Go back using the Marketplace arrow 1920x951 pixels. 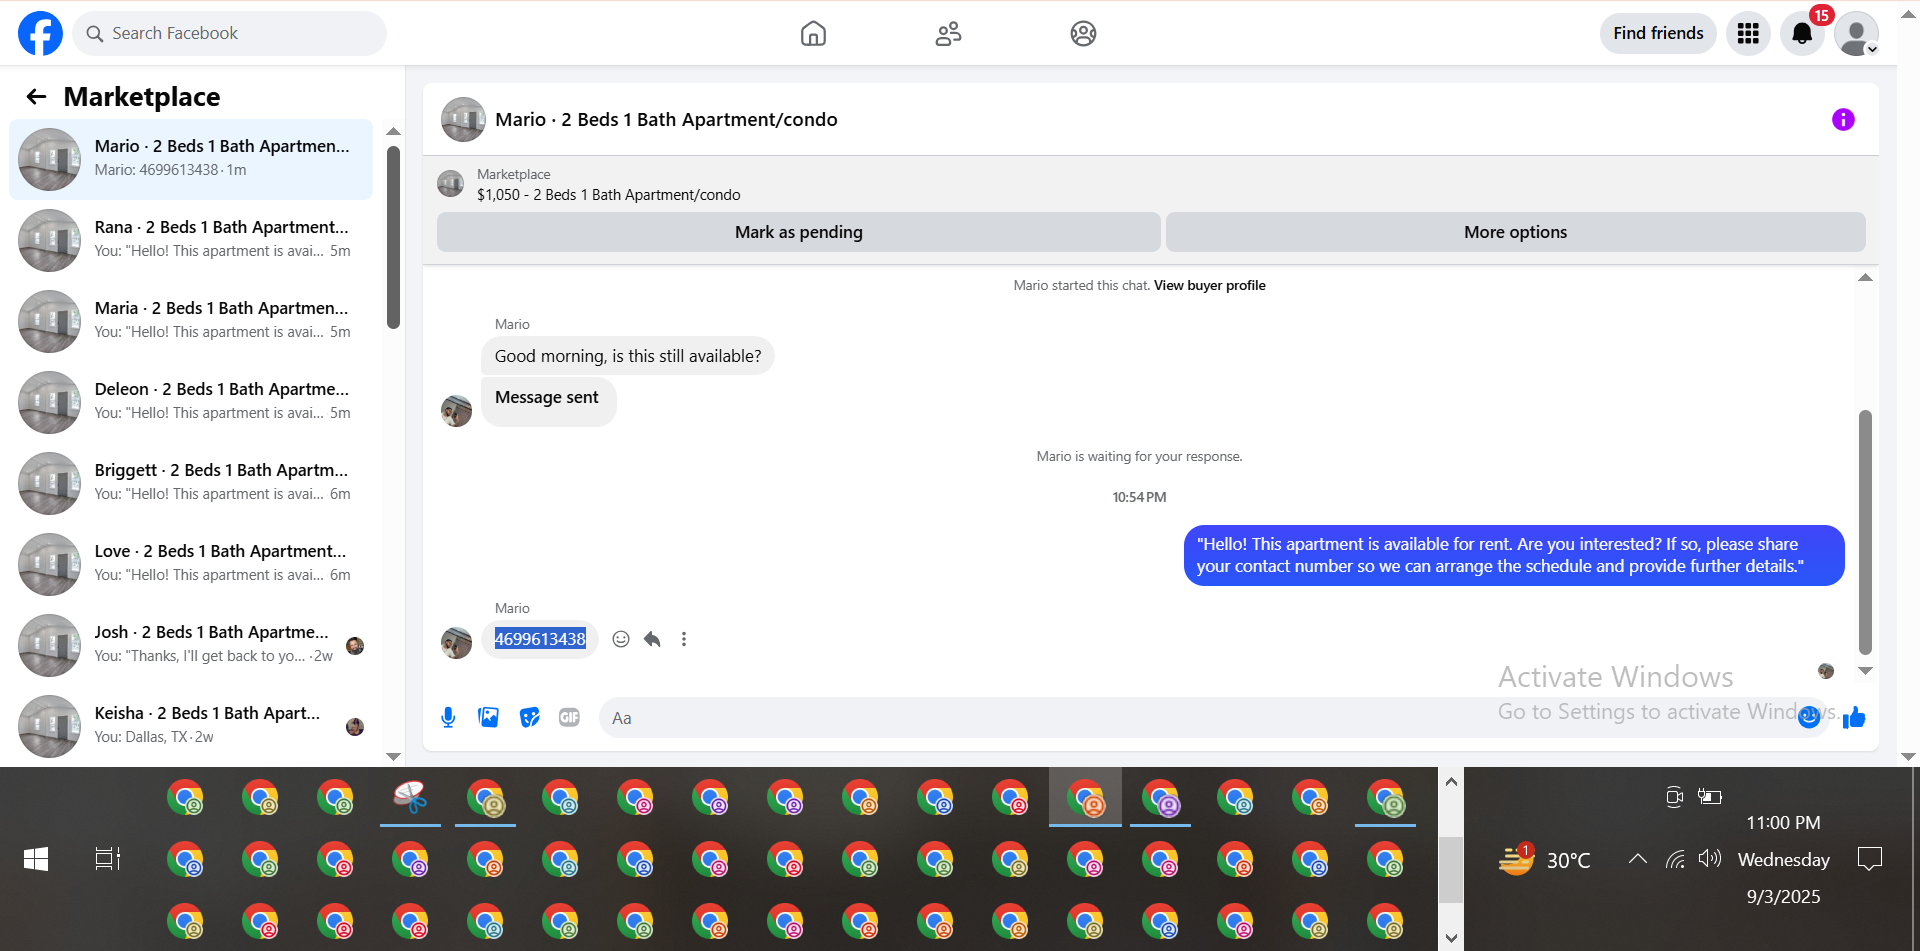pos(36,96)
